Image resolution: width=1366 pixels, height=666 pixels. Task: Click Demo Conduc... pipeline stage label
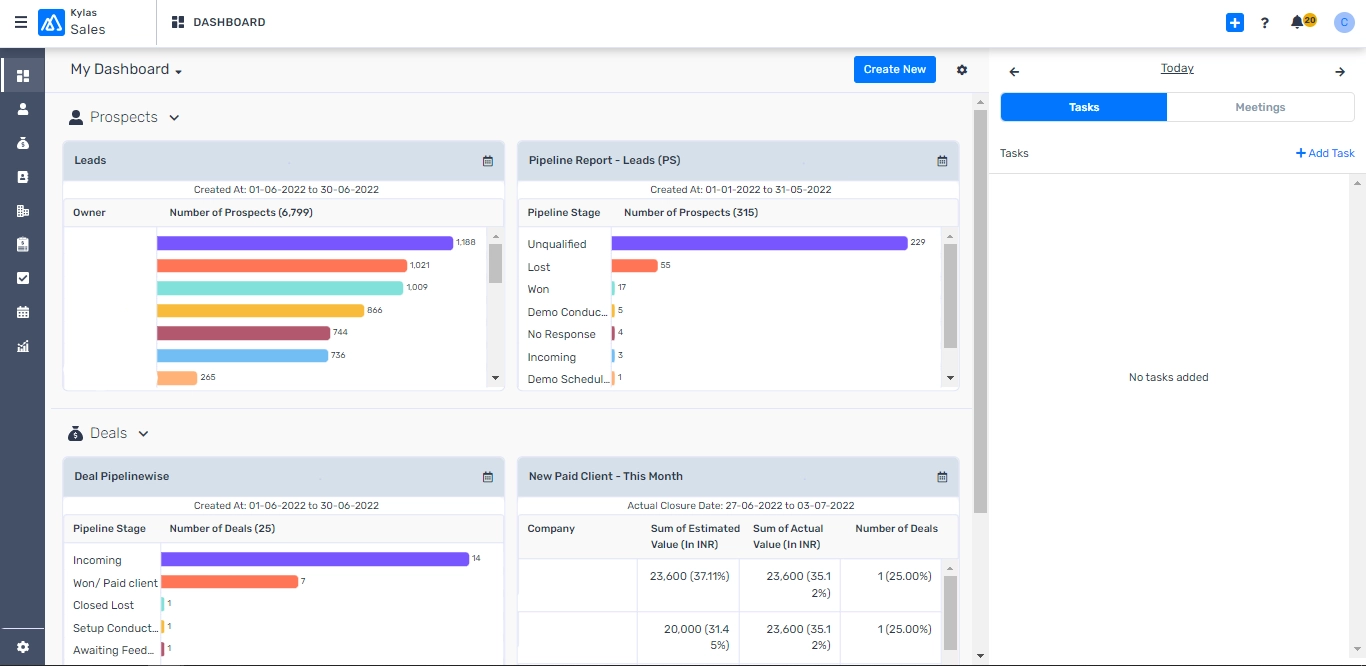[x=567, y=312]
